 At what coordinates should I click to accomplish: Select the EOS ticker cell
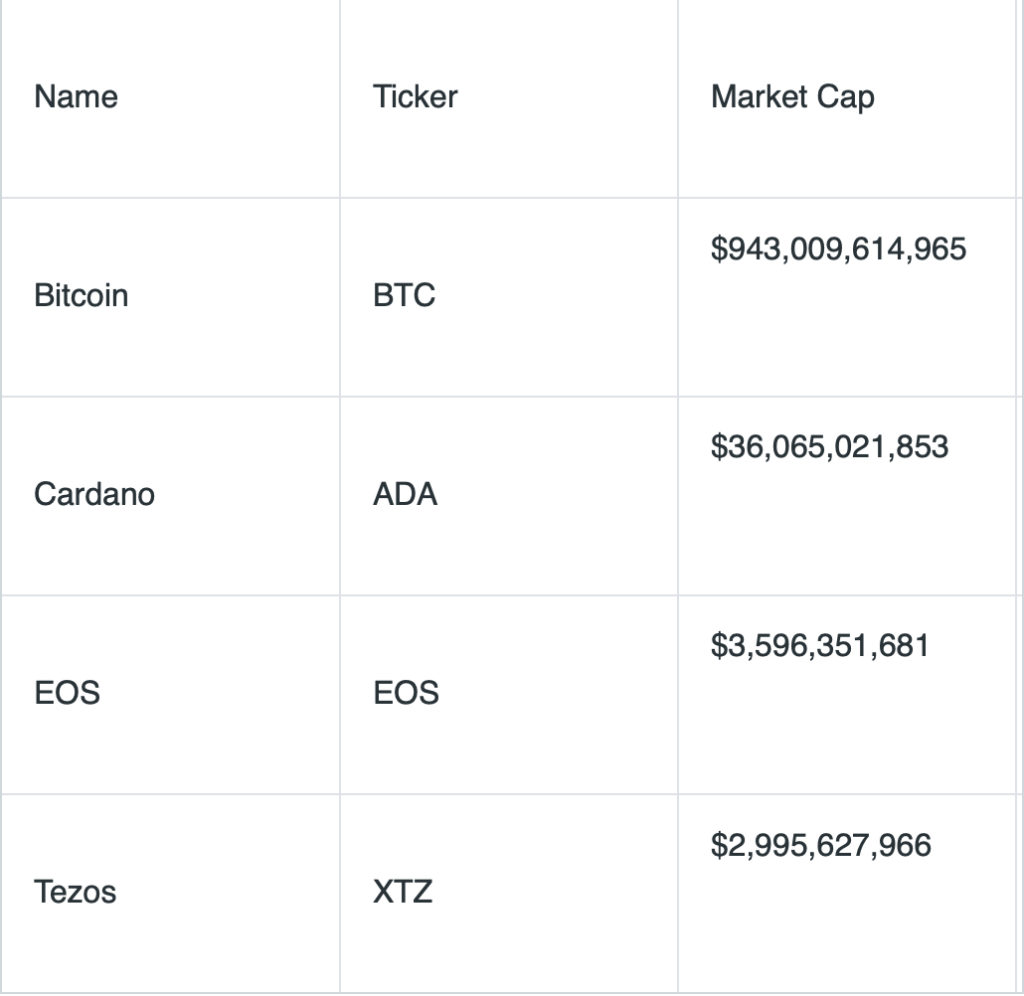pos(509,695)
